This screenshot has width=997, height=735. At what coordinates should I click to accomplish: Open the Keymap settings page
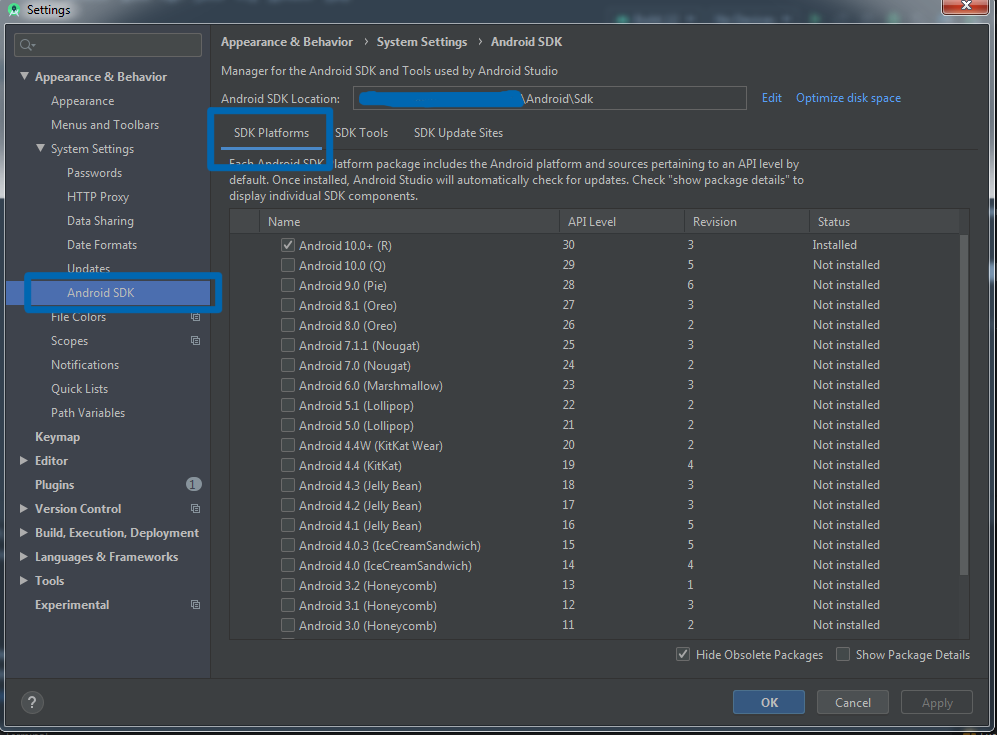(x=57, y=437)
